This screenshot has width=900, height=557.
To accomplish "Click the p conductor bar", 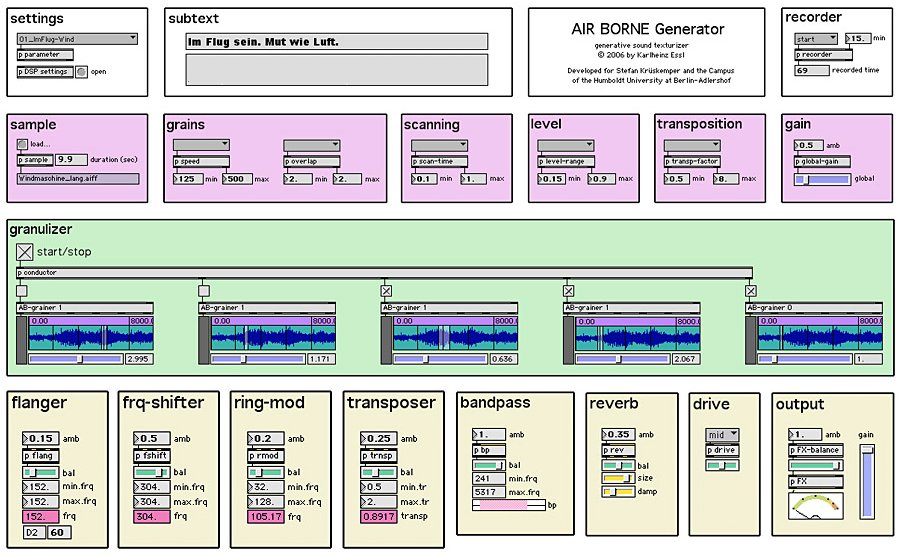I will click(384, 272).
